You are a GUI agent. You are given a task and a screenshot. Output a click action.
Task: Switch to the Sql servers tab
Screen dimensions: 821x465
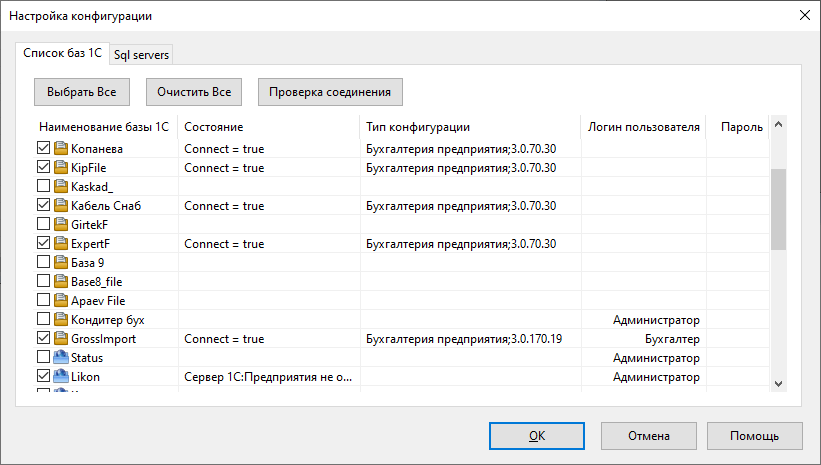tap(141, 54)
